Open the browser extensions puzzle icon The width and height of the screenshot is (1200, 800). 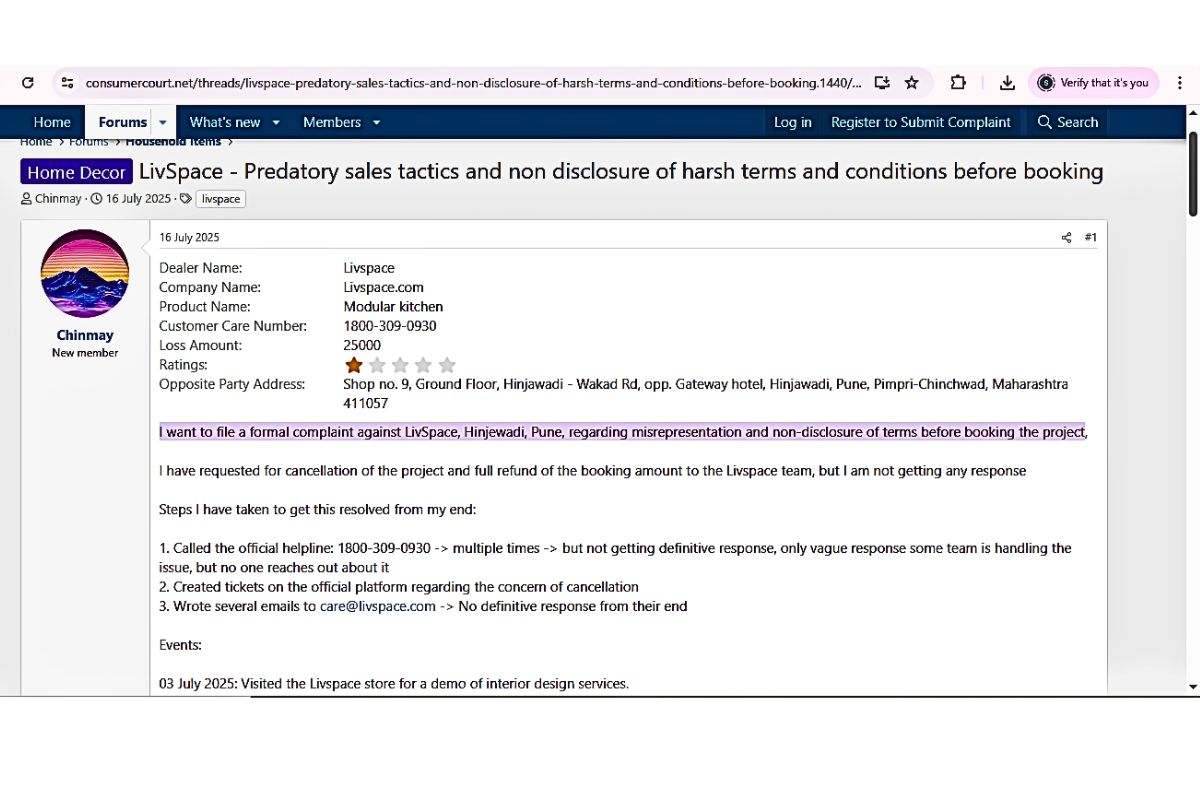click(x=958, y=83)
